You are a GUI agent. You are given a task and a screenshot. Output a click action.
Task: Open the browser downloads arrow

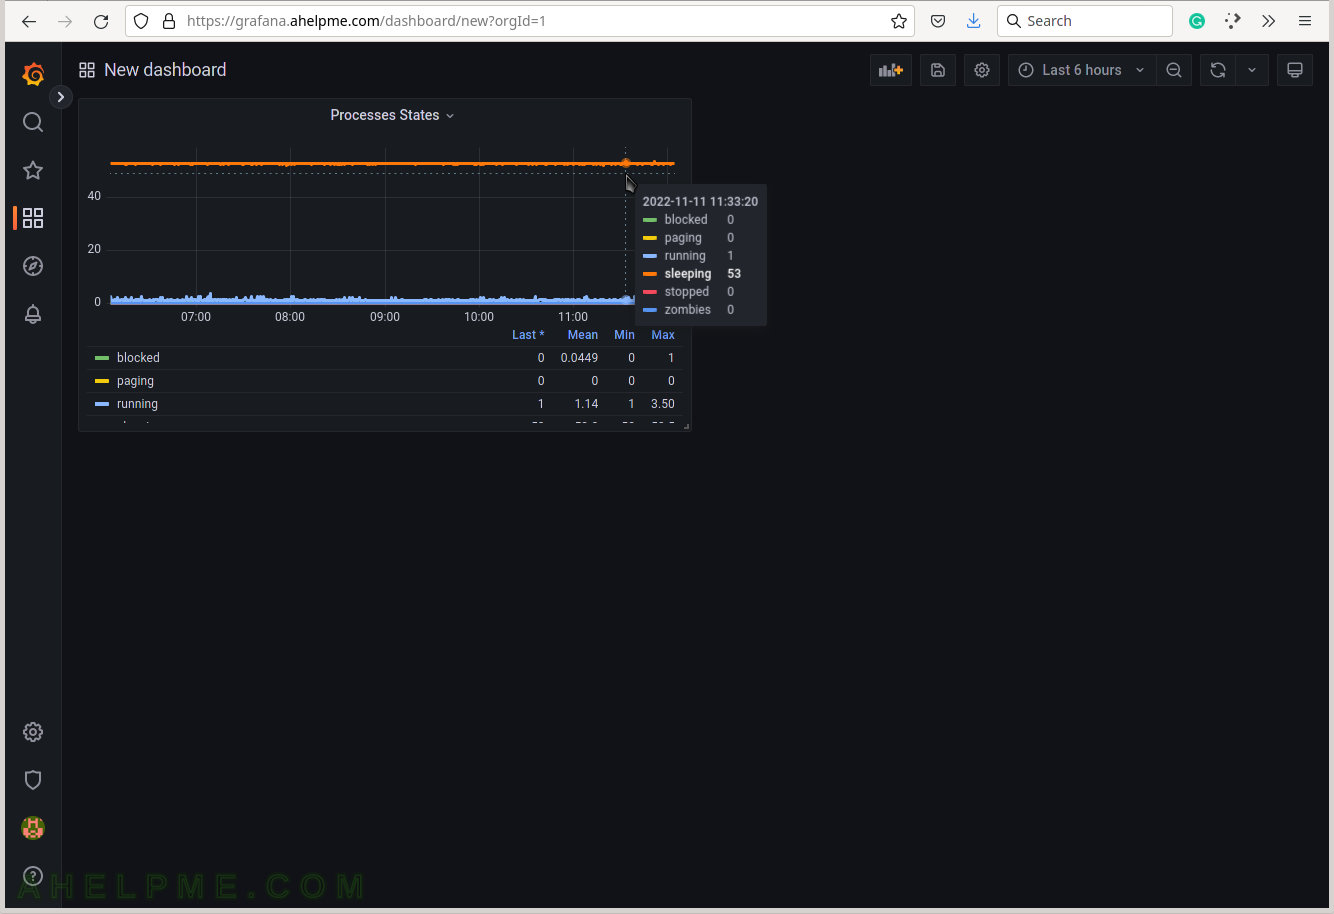974,21
